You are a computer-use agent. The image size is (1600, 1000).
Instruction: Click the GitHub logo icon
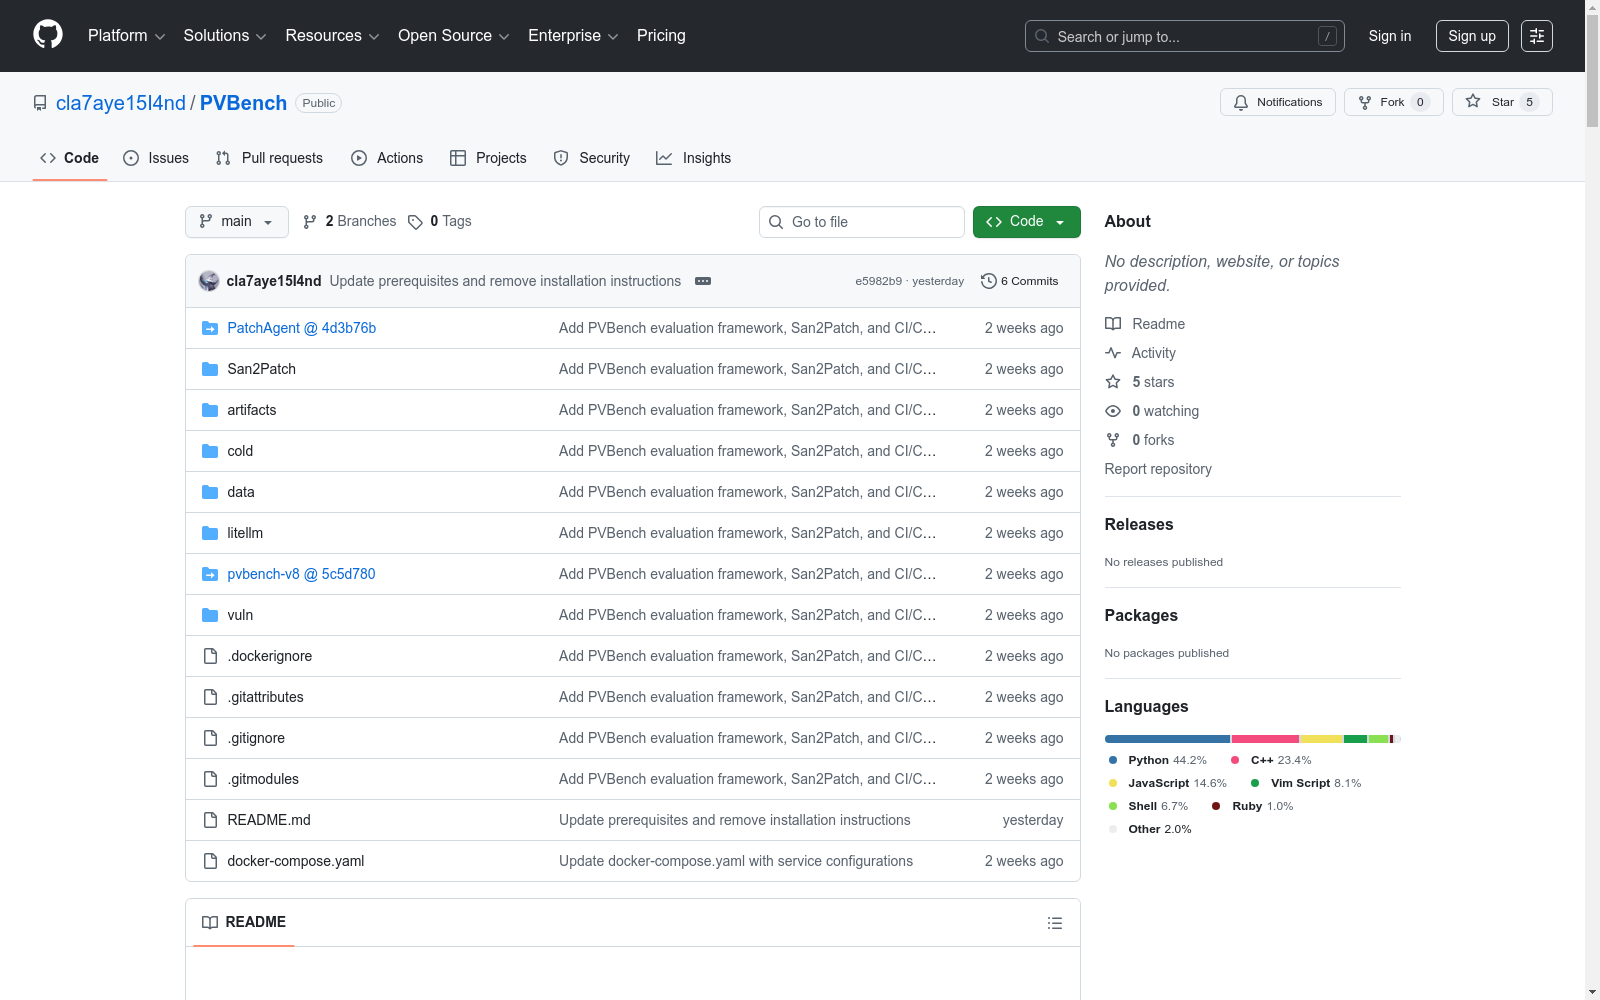pos(48,35)
